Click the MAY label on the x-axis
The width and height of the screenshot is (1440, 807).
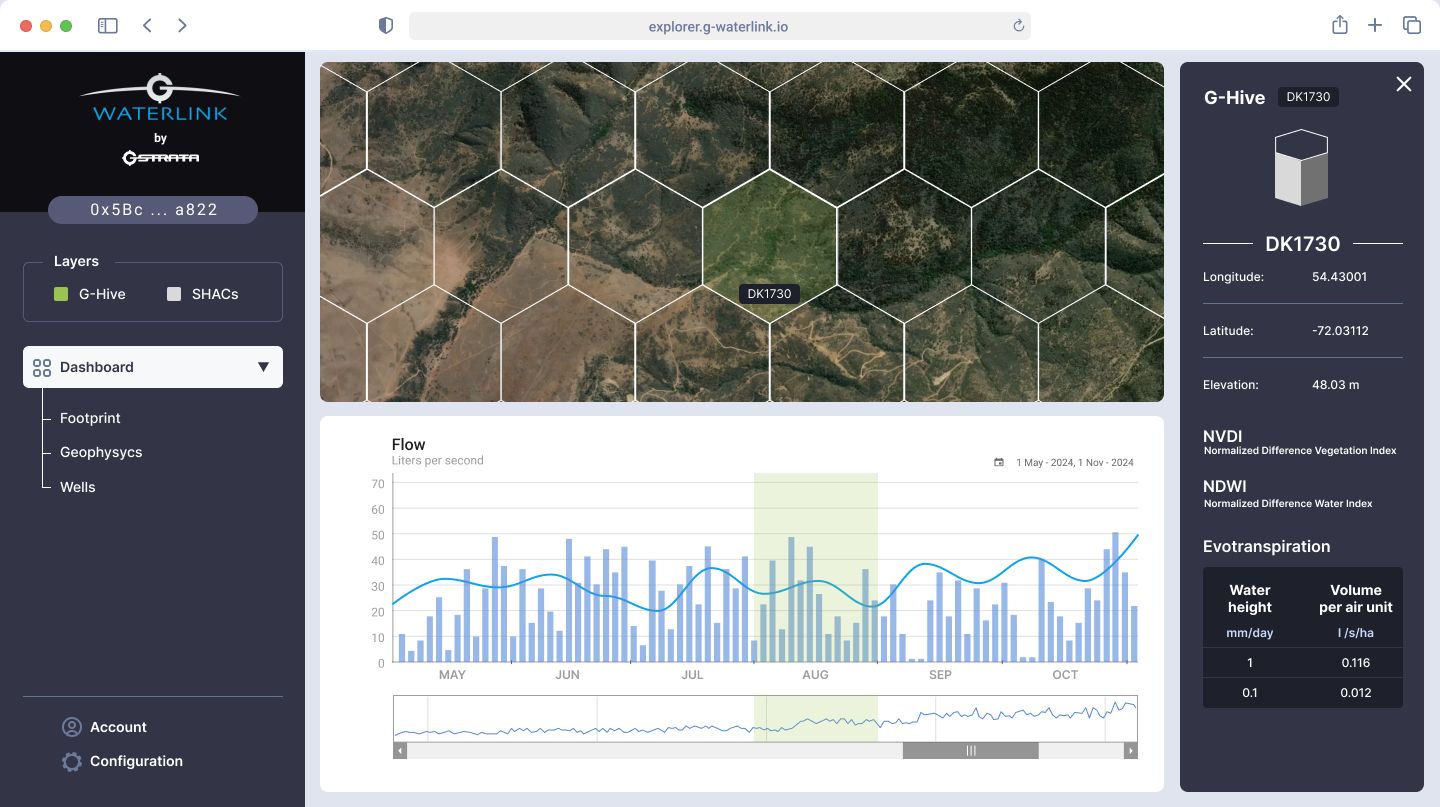click(452, 675)
